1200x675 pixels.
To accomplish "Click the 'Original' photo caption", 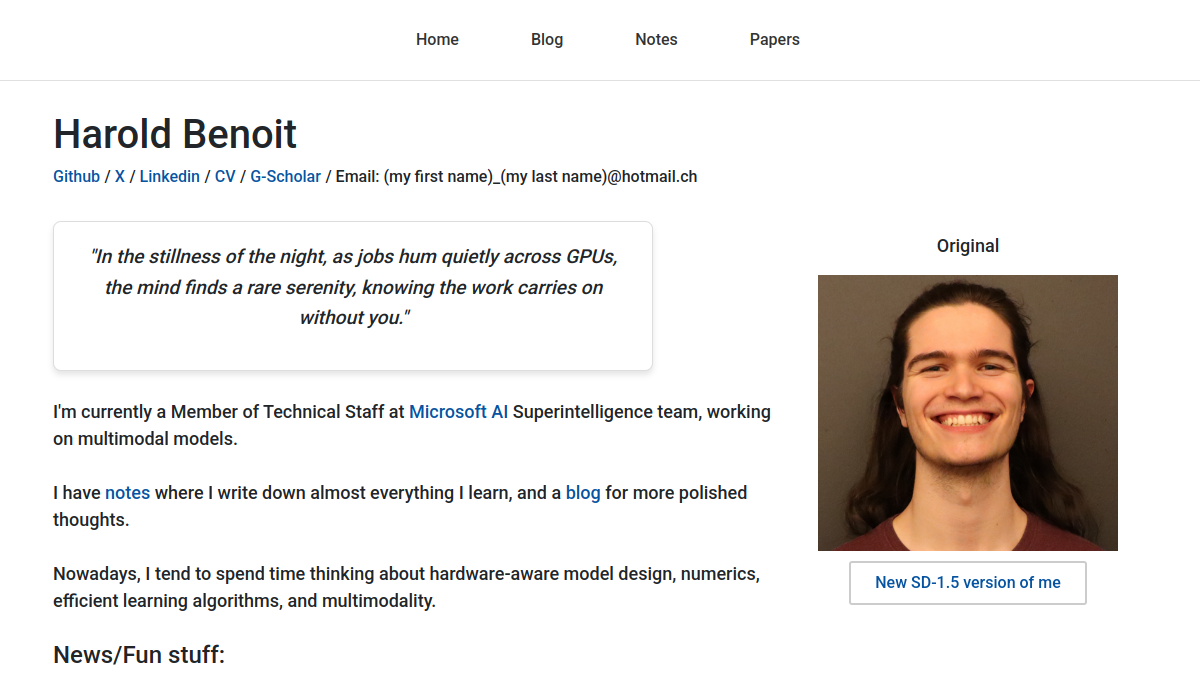I will point(968,246).
